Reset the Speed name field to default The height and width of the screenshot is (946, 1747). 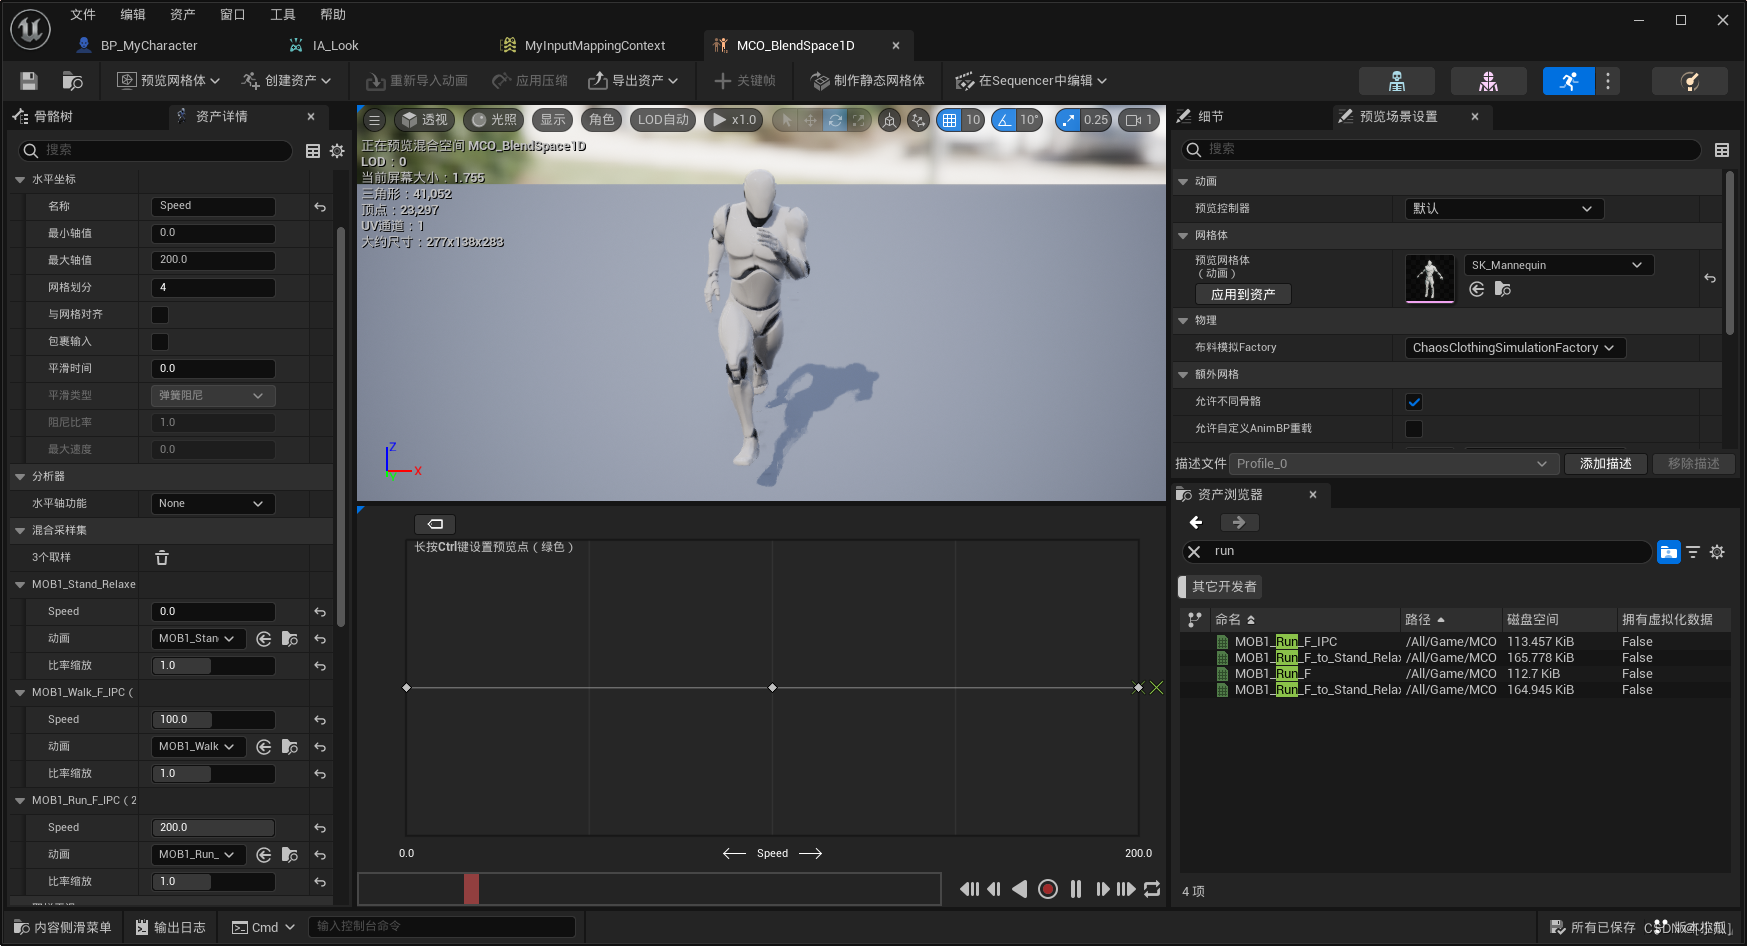tap(320, 207)
